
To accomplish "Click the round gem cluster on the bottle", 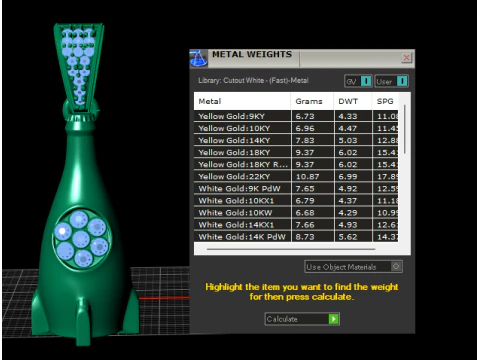I will [81, 238].
